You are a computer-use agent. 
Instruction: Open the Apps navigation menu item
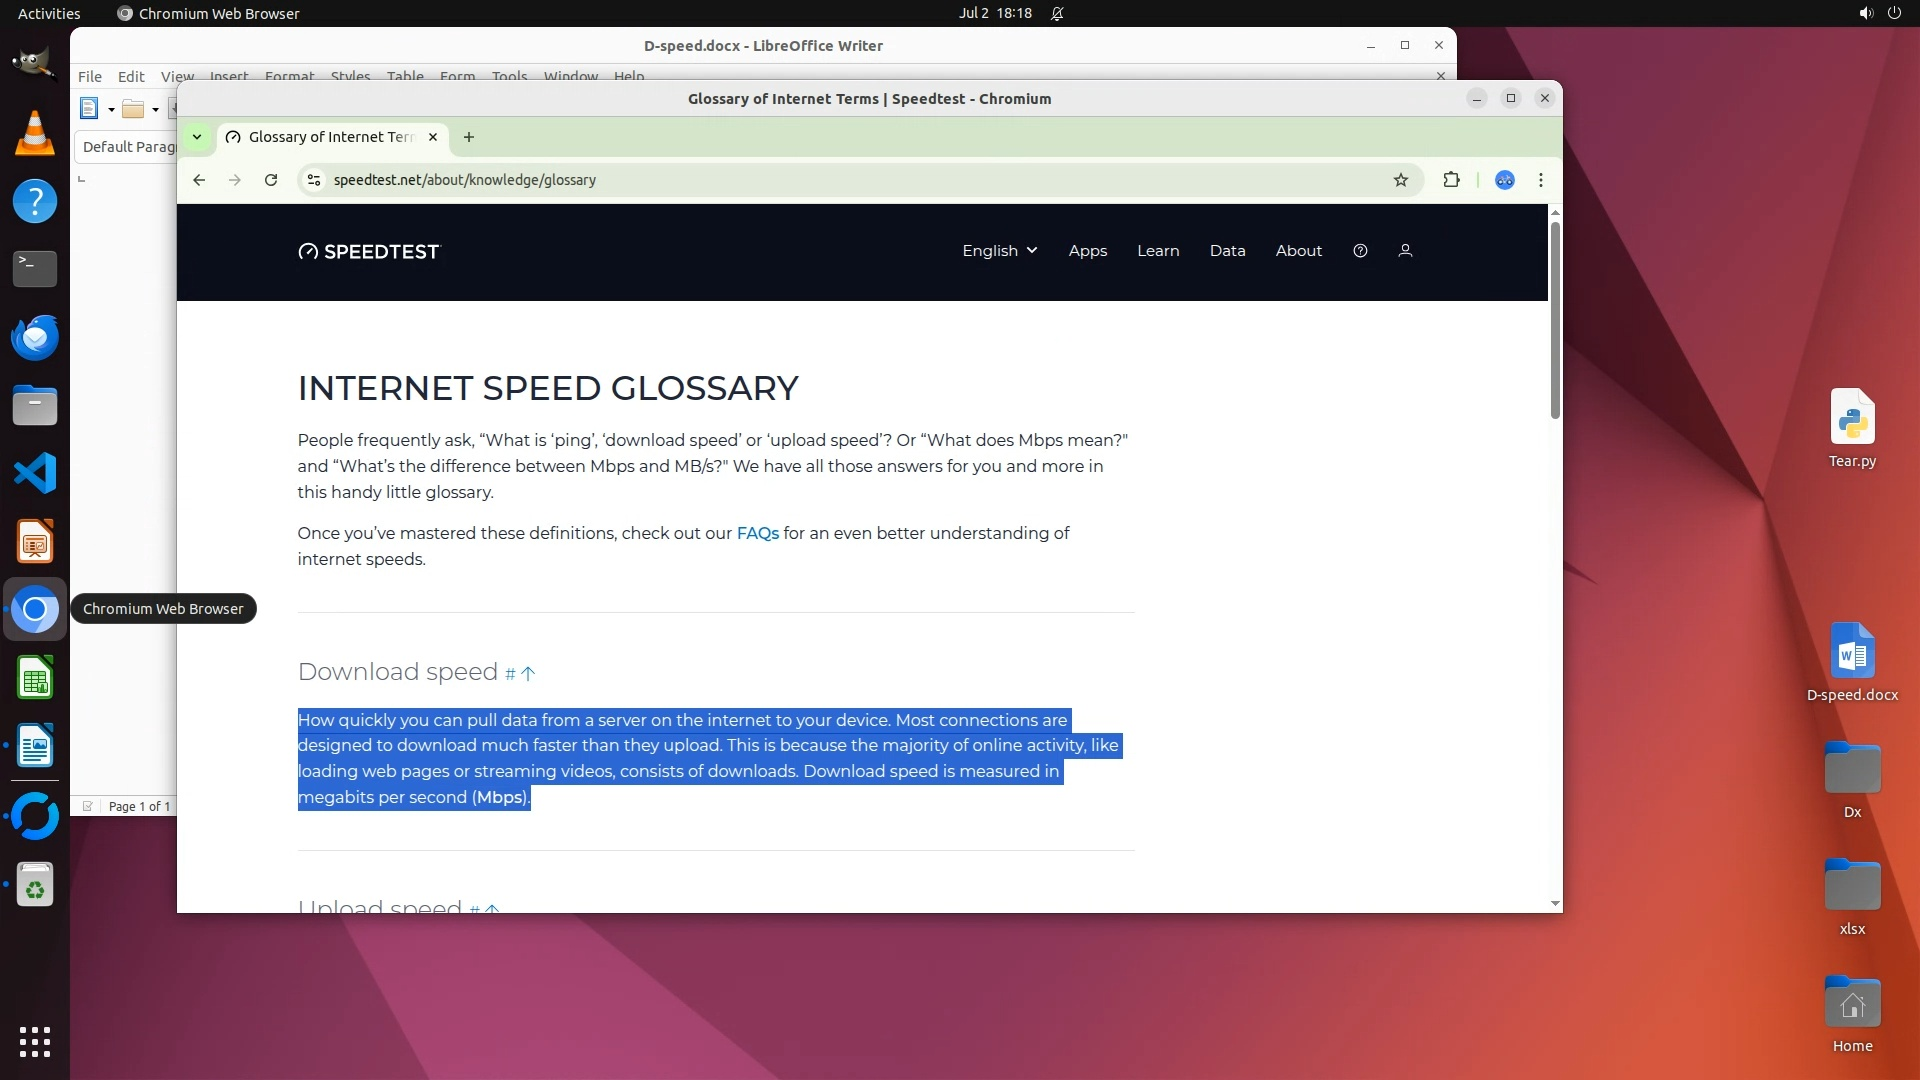(x=1087, y=251)
